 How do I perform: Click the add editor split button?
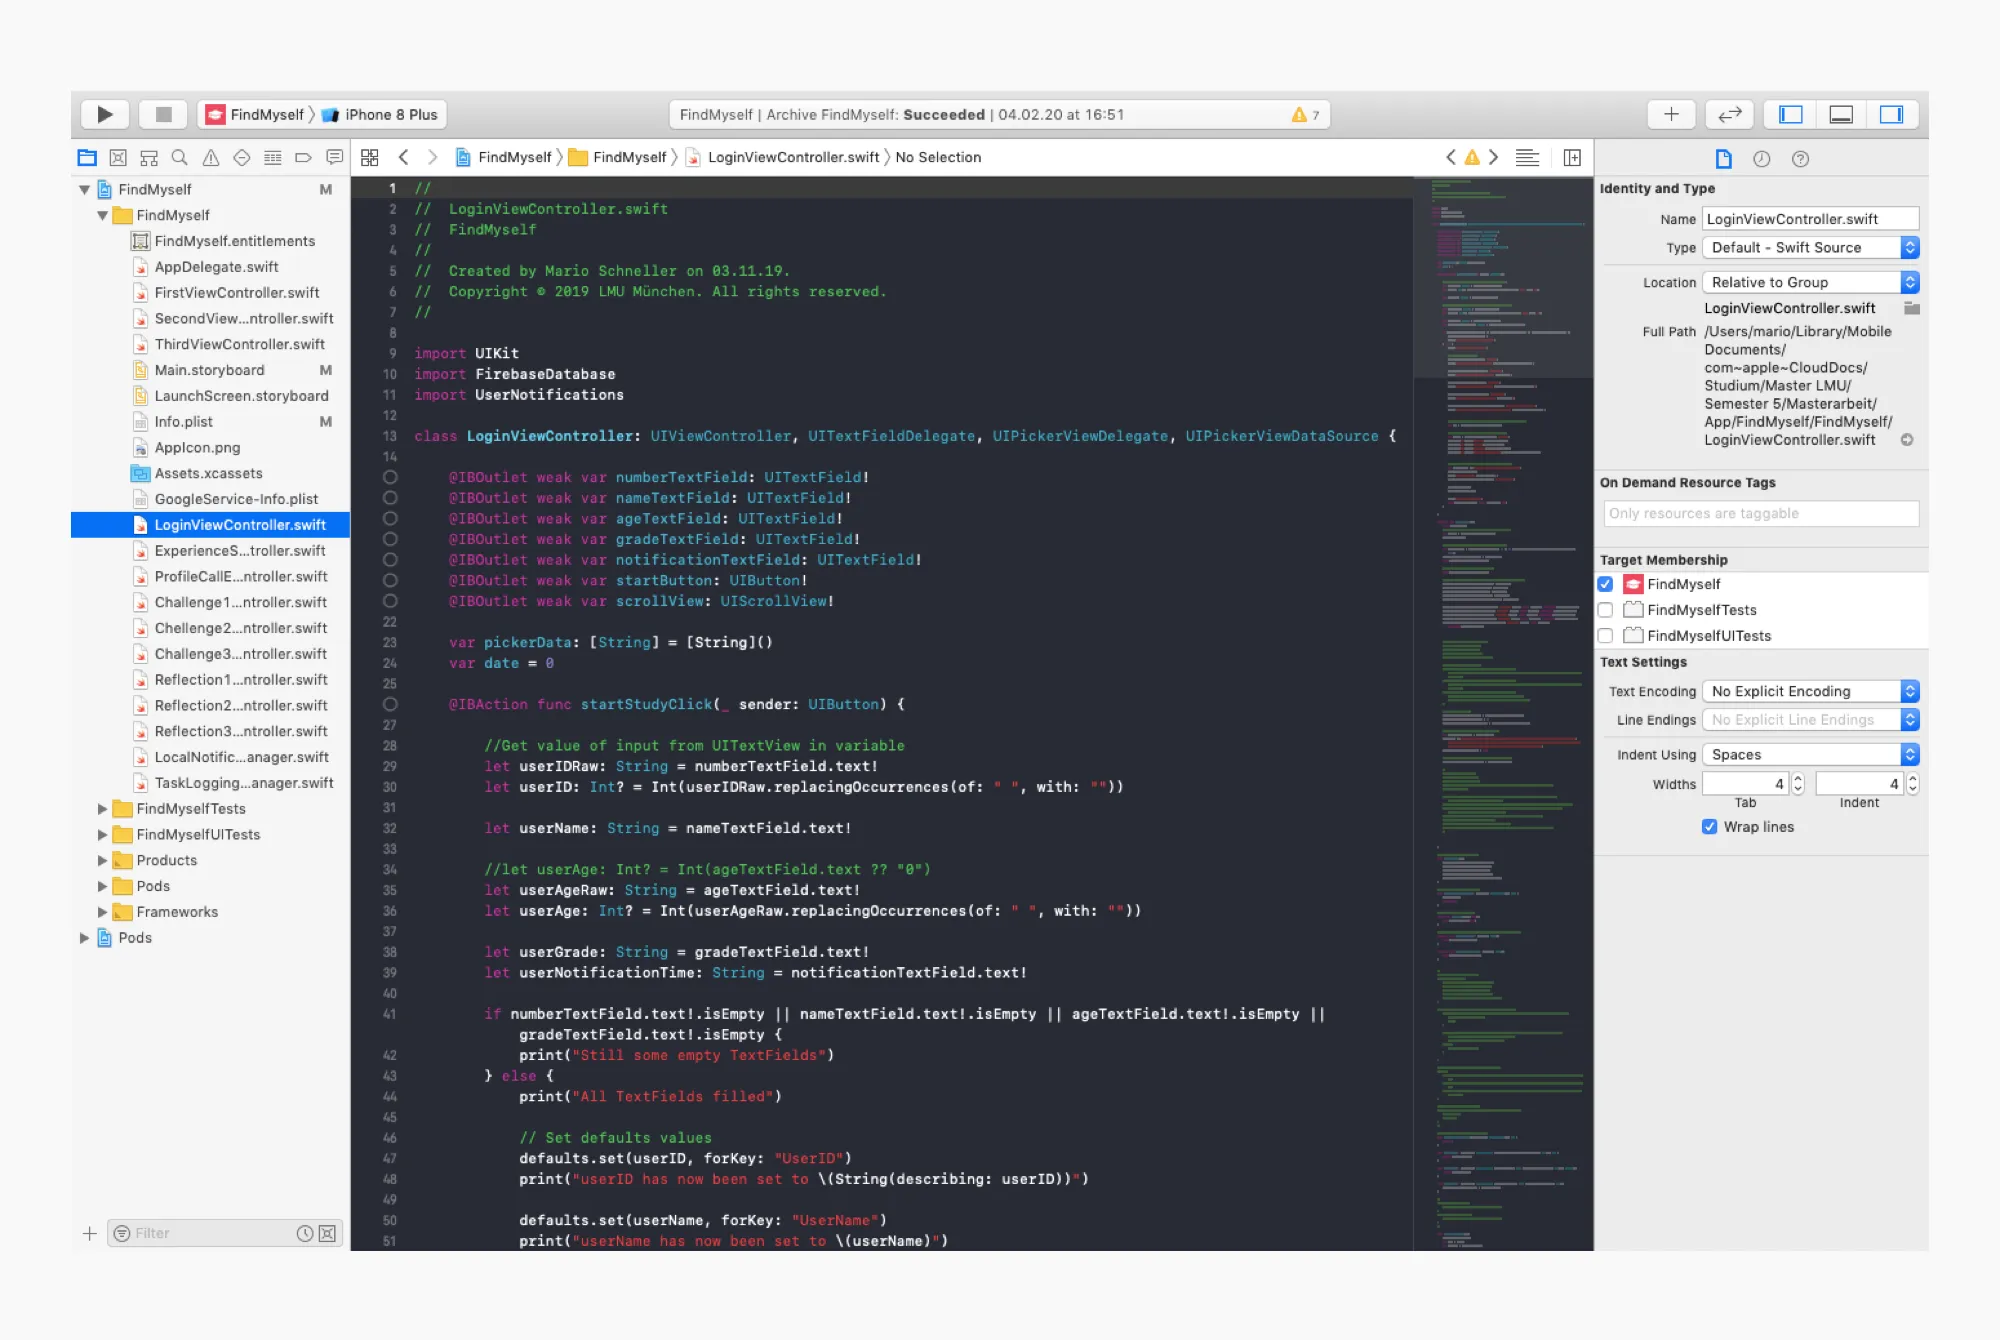1572,158
